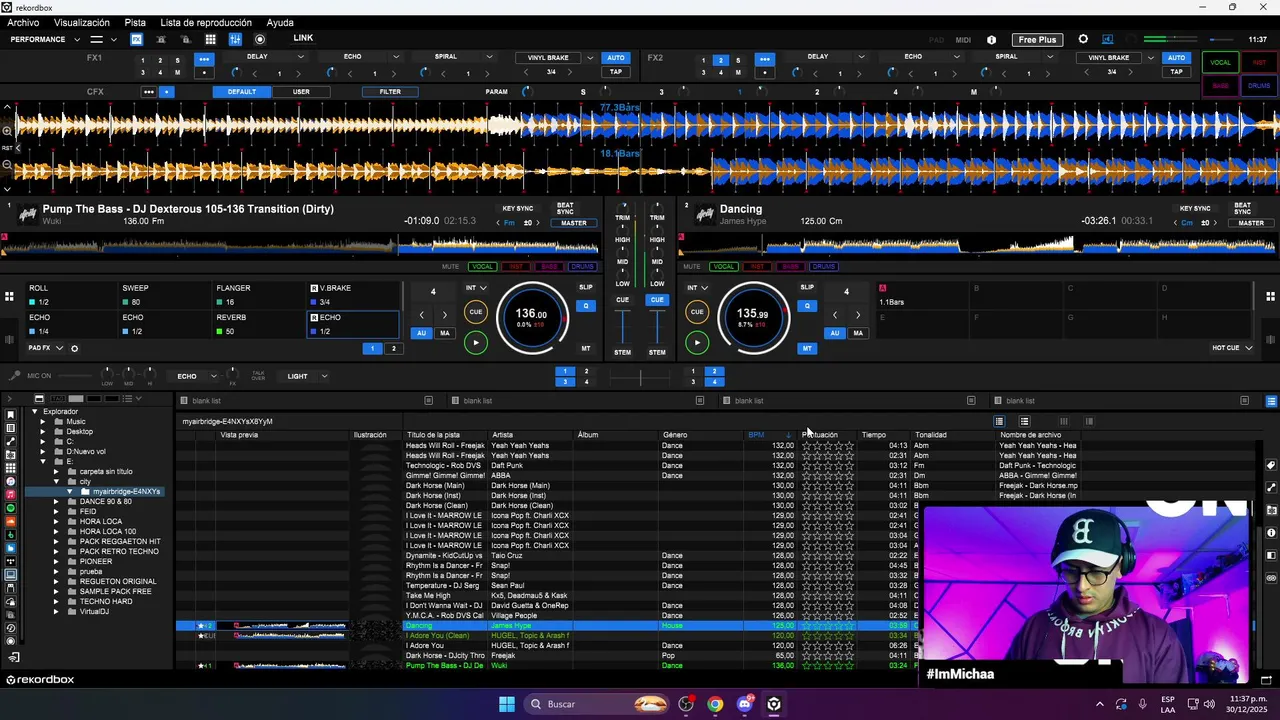
Task: Toggle deck 1 SLIP mode
Action: pos(586,287)
